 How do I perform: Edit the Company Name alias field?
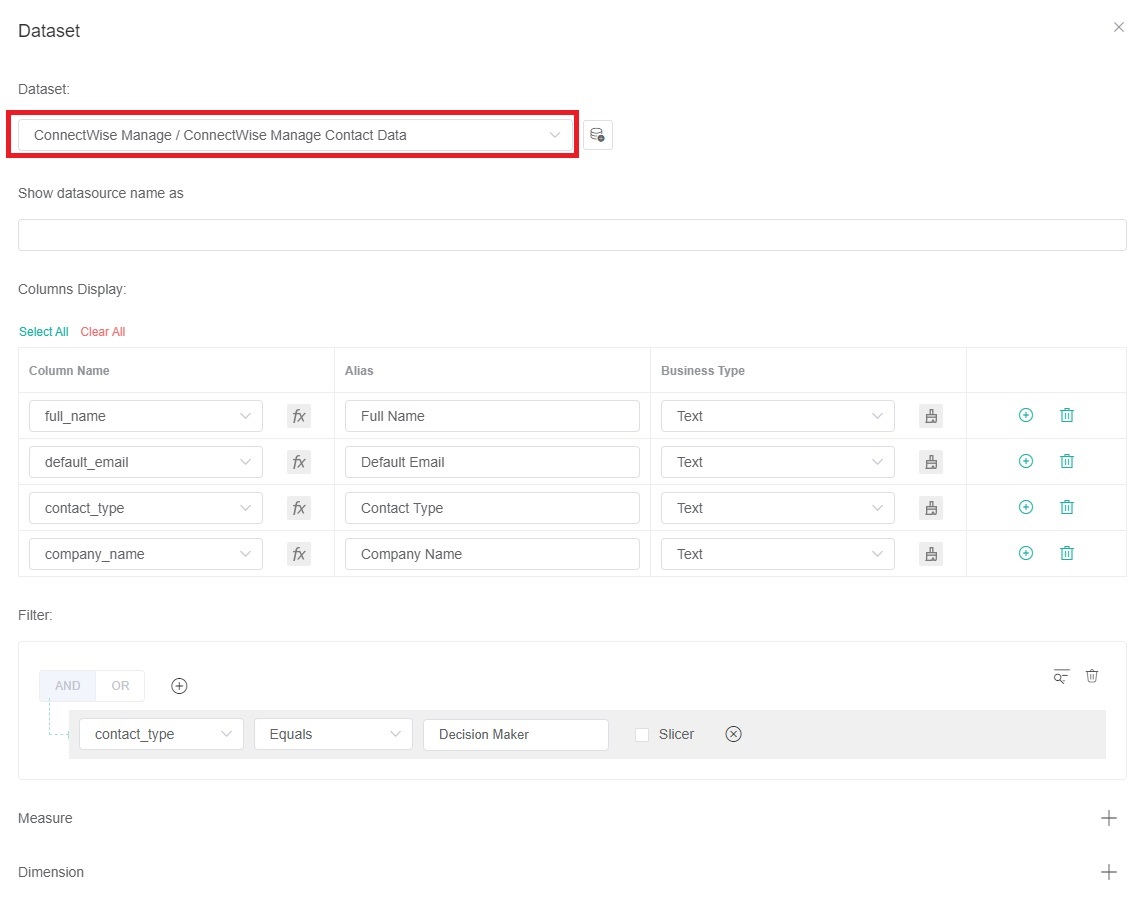492,554
